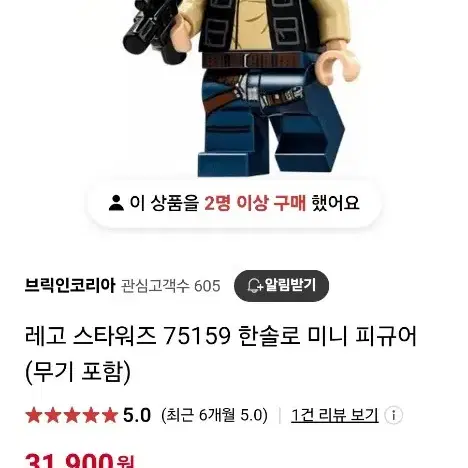Viewport: 468px width, 468px height.
Task: Open the minifigure product image
Action: (x=235, y=88)
